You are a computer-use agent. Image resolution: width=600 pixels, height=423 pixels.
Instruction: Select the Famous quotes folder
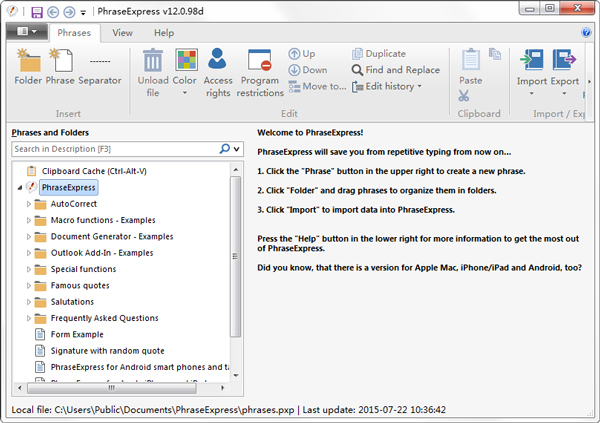coord(80,286)
